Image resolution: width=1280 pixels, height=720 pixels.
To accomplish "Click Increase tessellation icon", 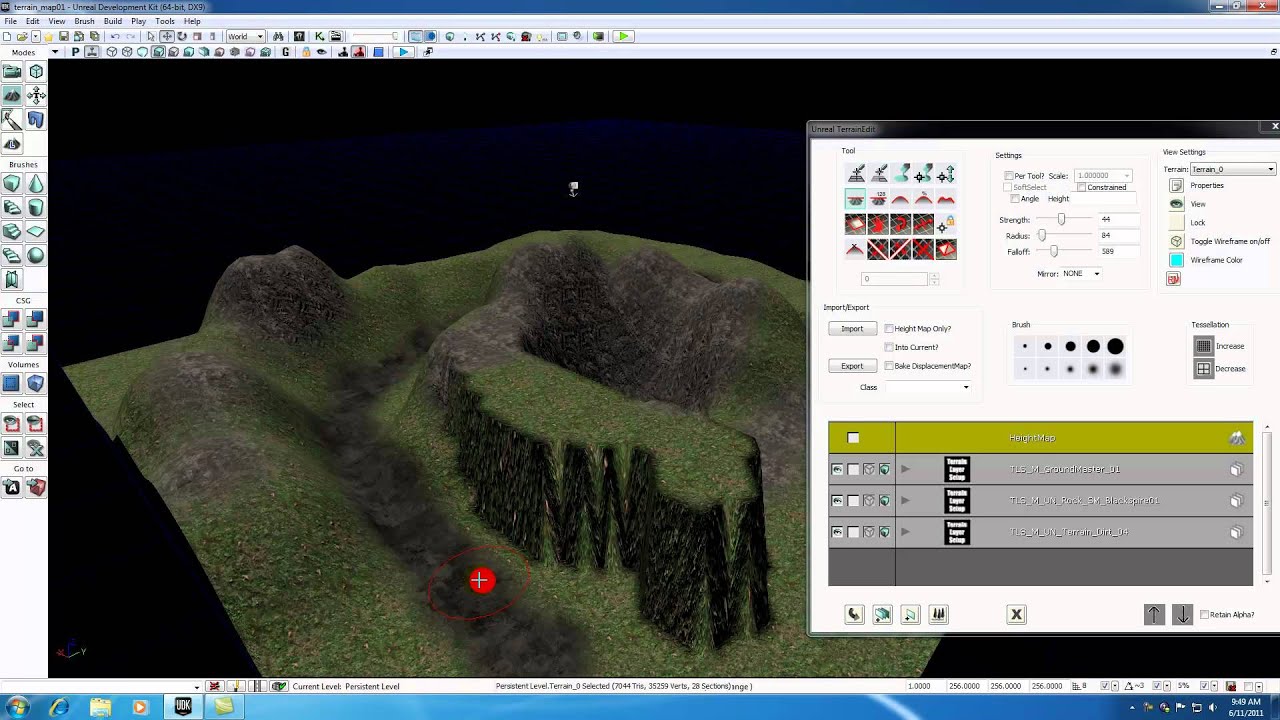I will [1203, 346].
